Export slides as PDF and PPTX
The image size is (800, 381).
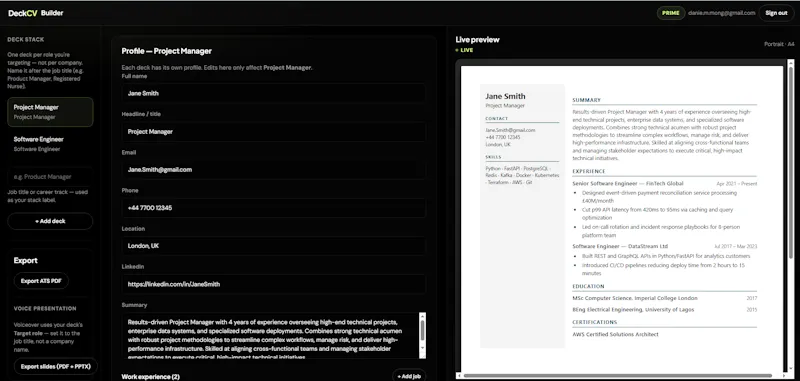tap(56, 366)
